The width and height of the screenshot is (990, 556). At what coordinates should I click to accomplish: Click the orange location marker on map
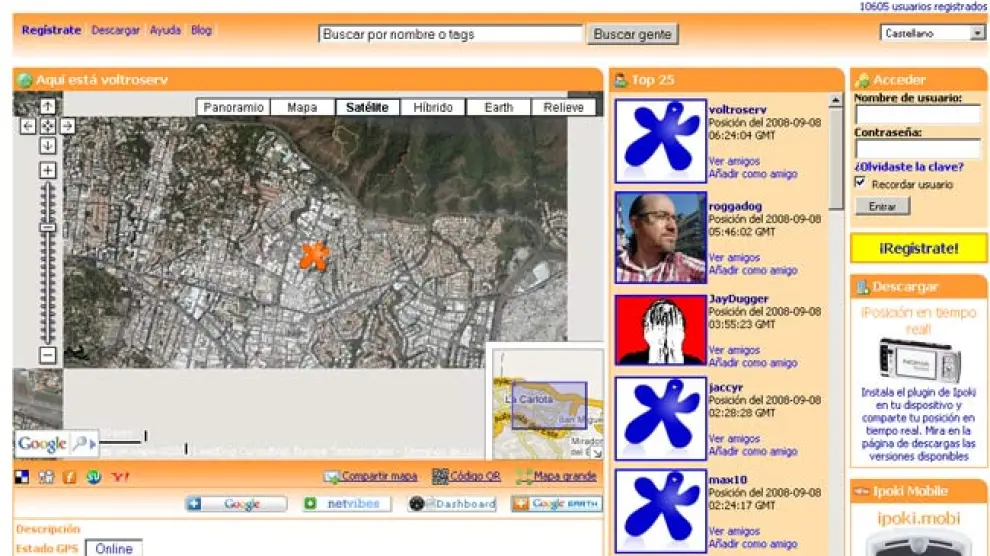pyautogui.click(x=314, y=256)
